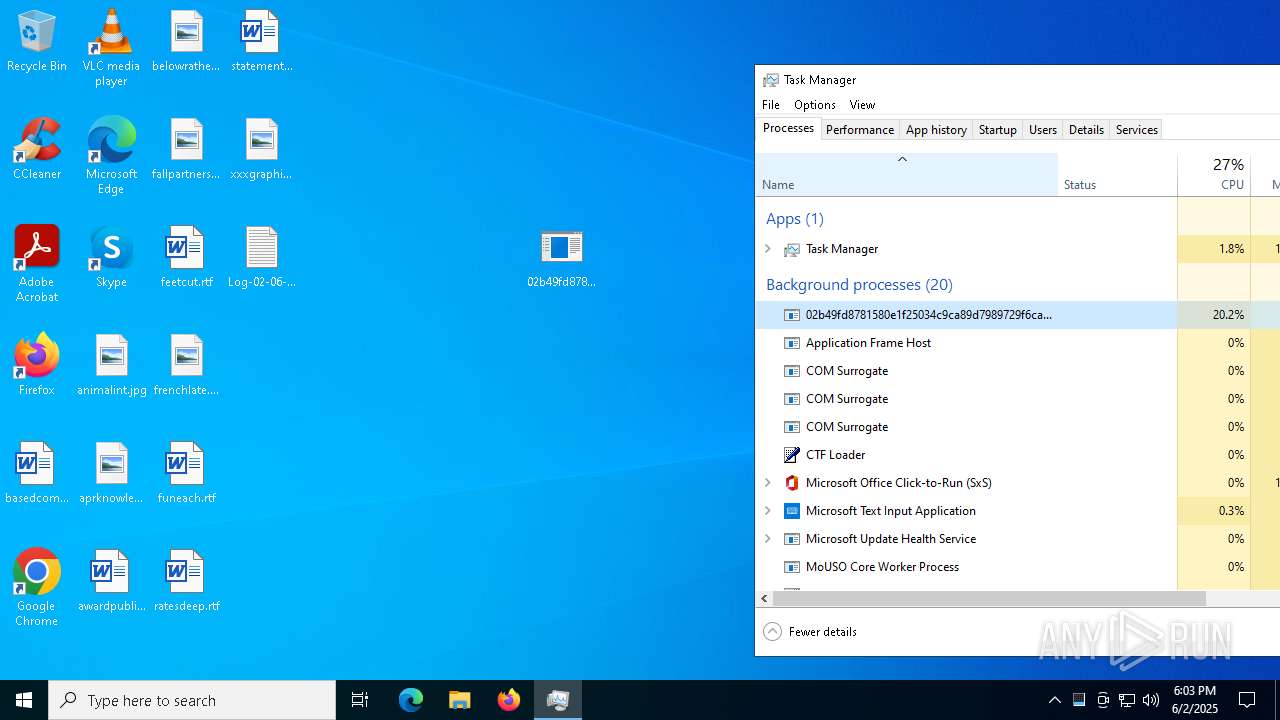Select MoUSO Core Worker Process row
1280x720 pixels.
coord(1017,567)
